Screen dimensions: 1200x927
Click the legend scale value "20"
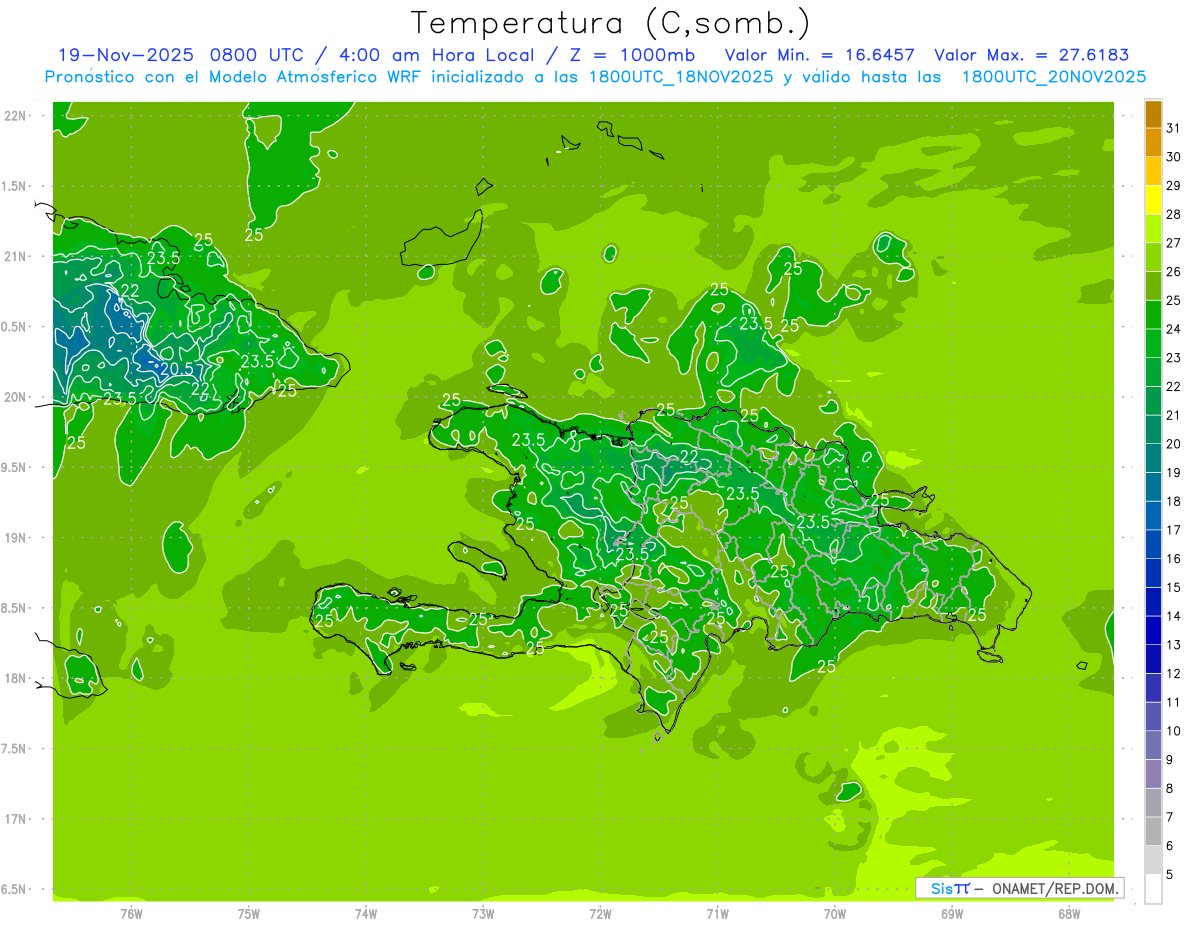(1174, 444)
